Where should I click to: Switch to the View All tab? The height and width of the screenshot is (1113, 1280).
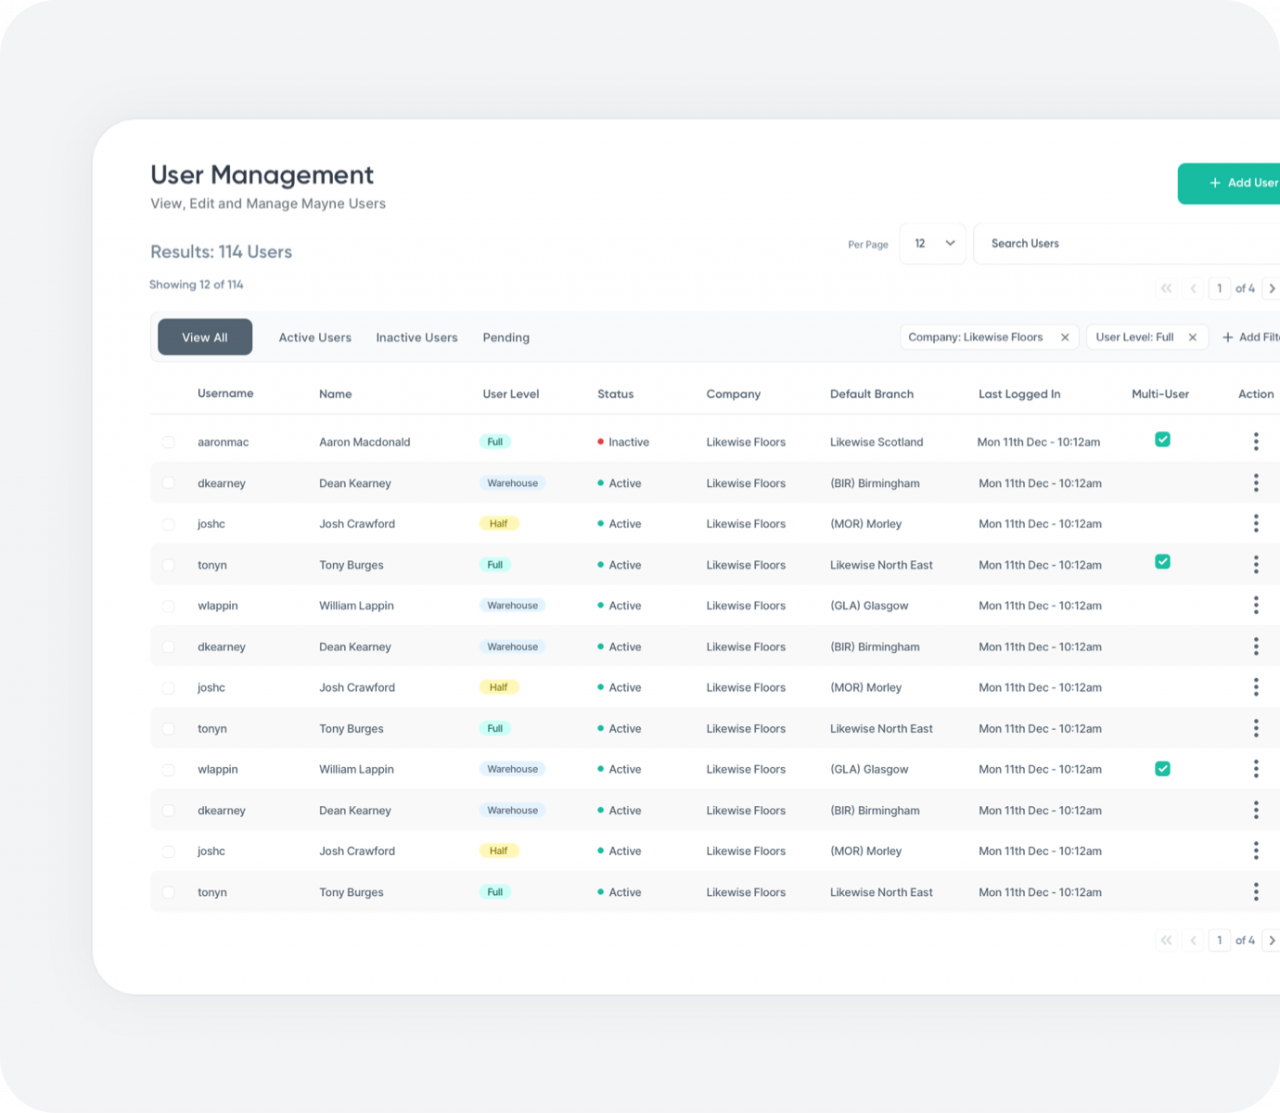coord(205,338)
